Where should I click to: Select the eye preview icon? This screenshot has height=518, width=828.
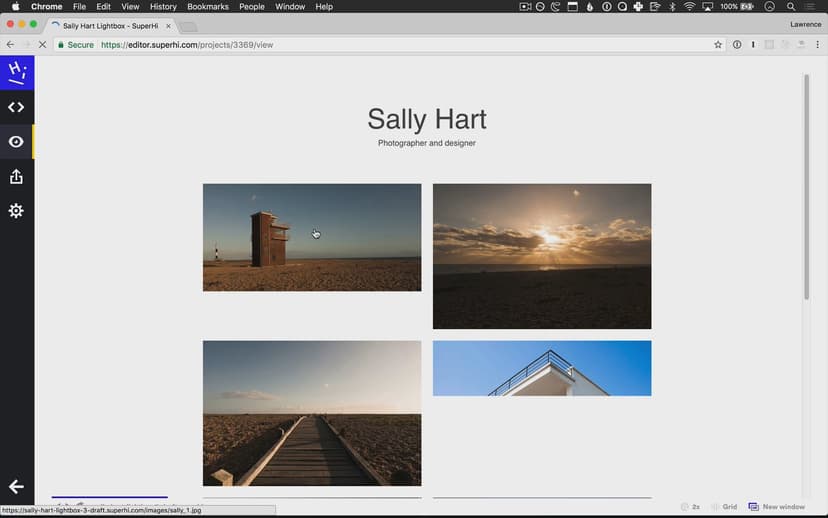16,142
